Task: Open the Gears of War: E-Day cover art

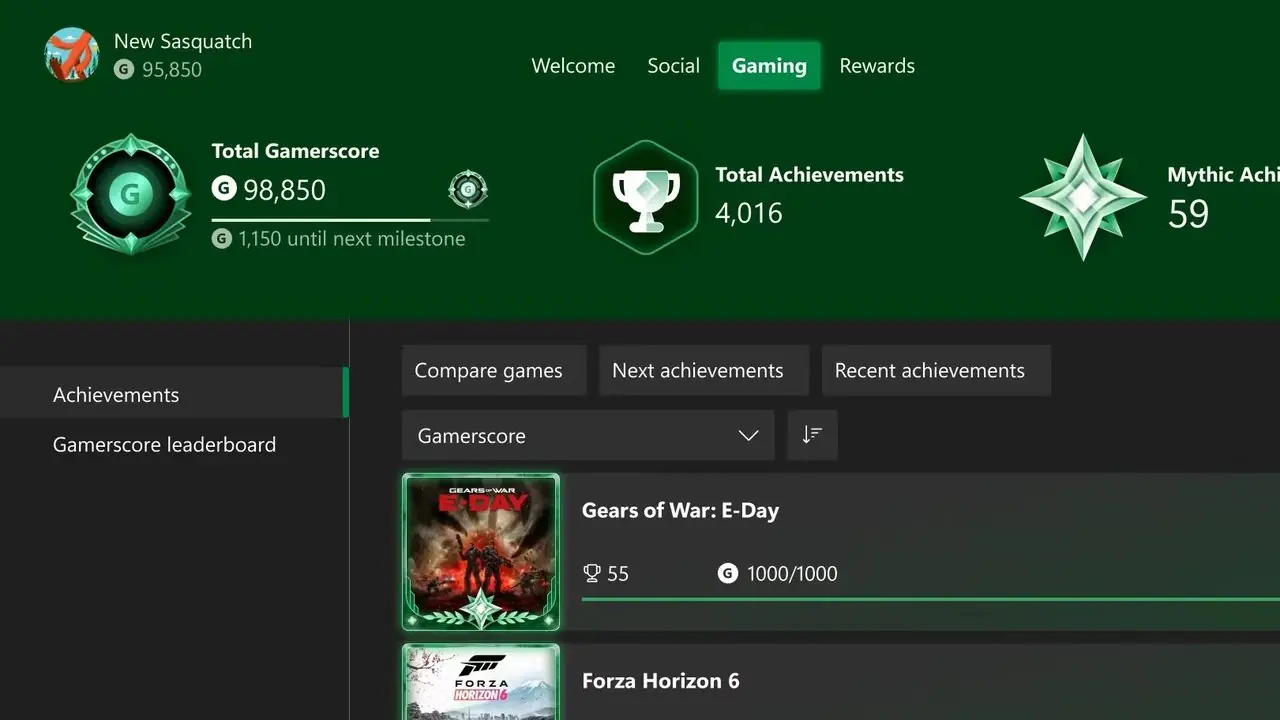Action: 481,552
